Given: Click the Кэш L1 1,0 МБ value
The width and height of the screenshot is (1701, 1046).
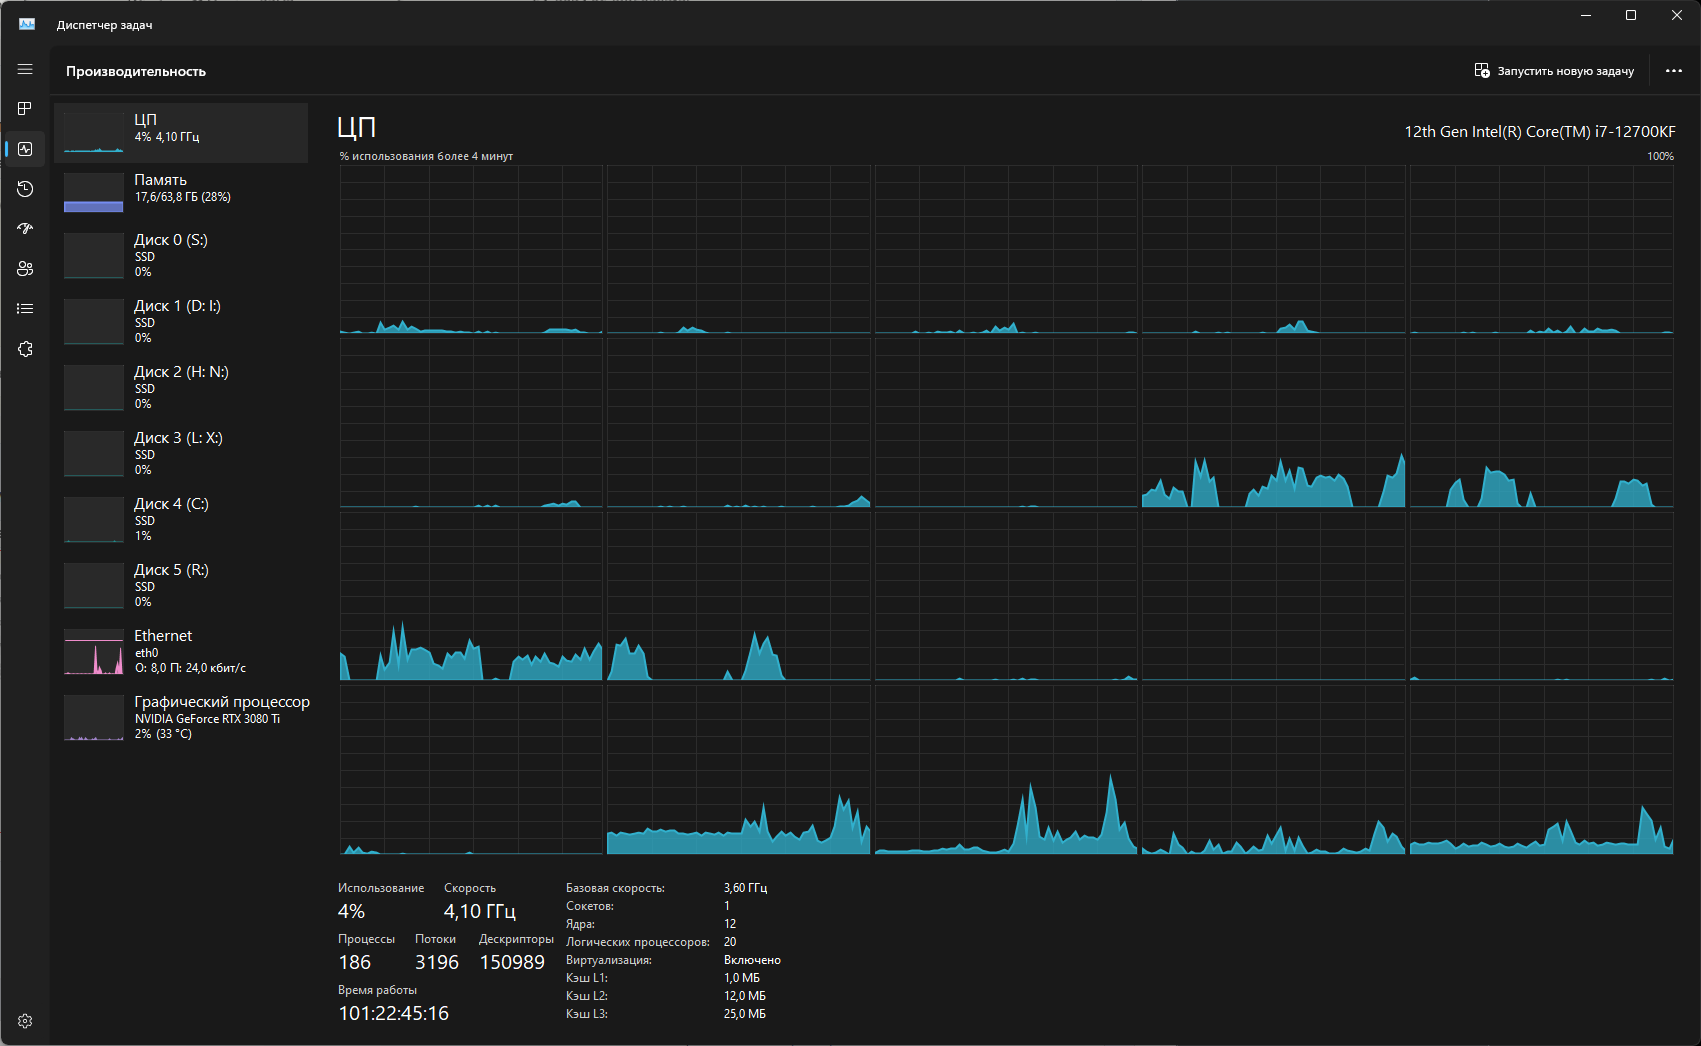Looking at the screenshot, I should [742, 978].
